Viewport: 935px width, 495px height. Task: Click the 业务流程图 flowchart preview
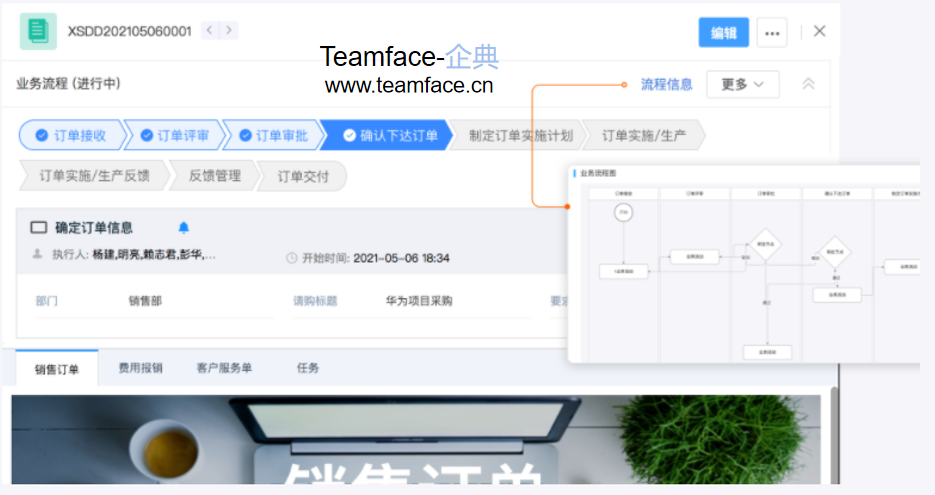point(744,264)
